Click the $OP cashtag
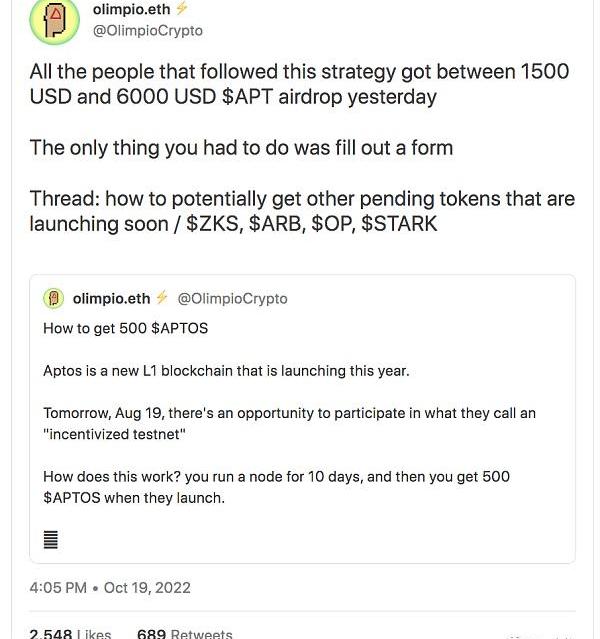The image size is (600, 639). (331, 224)
